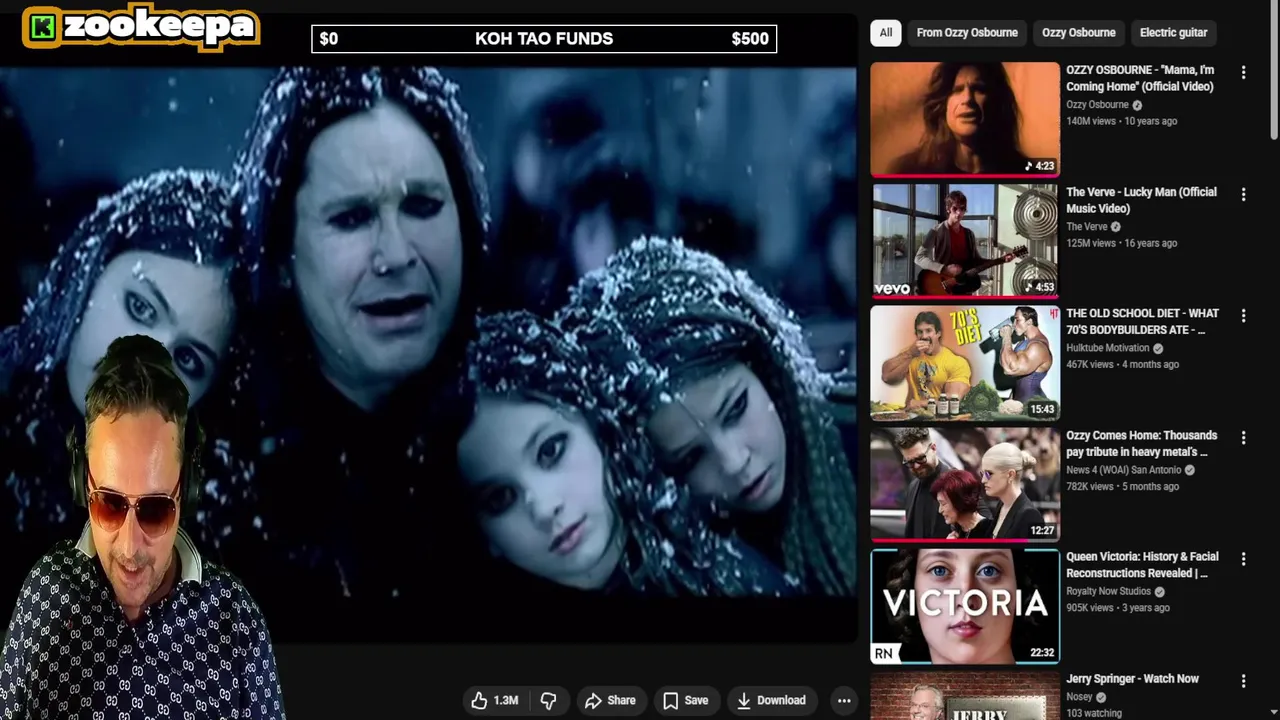Open options menu for Ozzy Comes Home video
The width and height of the screenshot is (1280, 720).
coord(1243,437)
